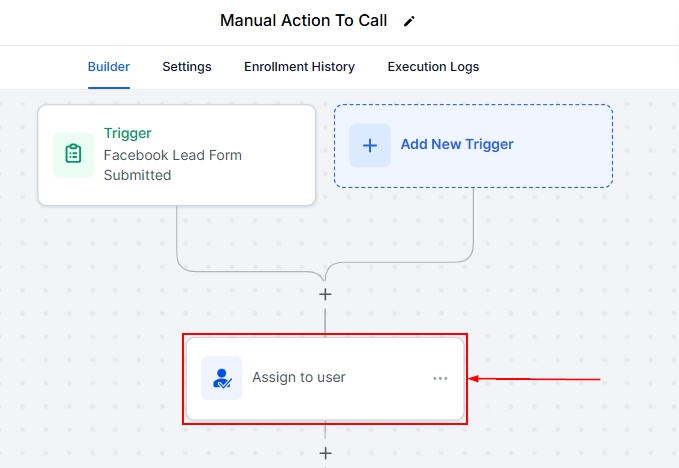Screen dimensions: 679x468
Task: Click the Assign to user person icon
Action: [x=222, y=378]
